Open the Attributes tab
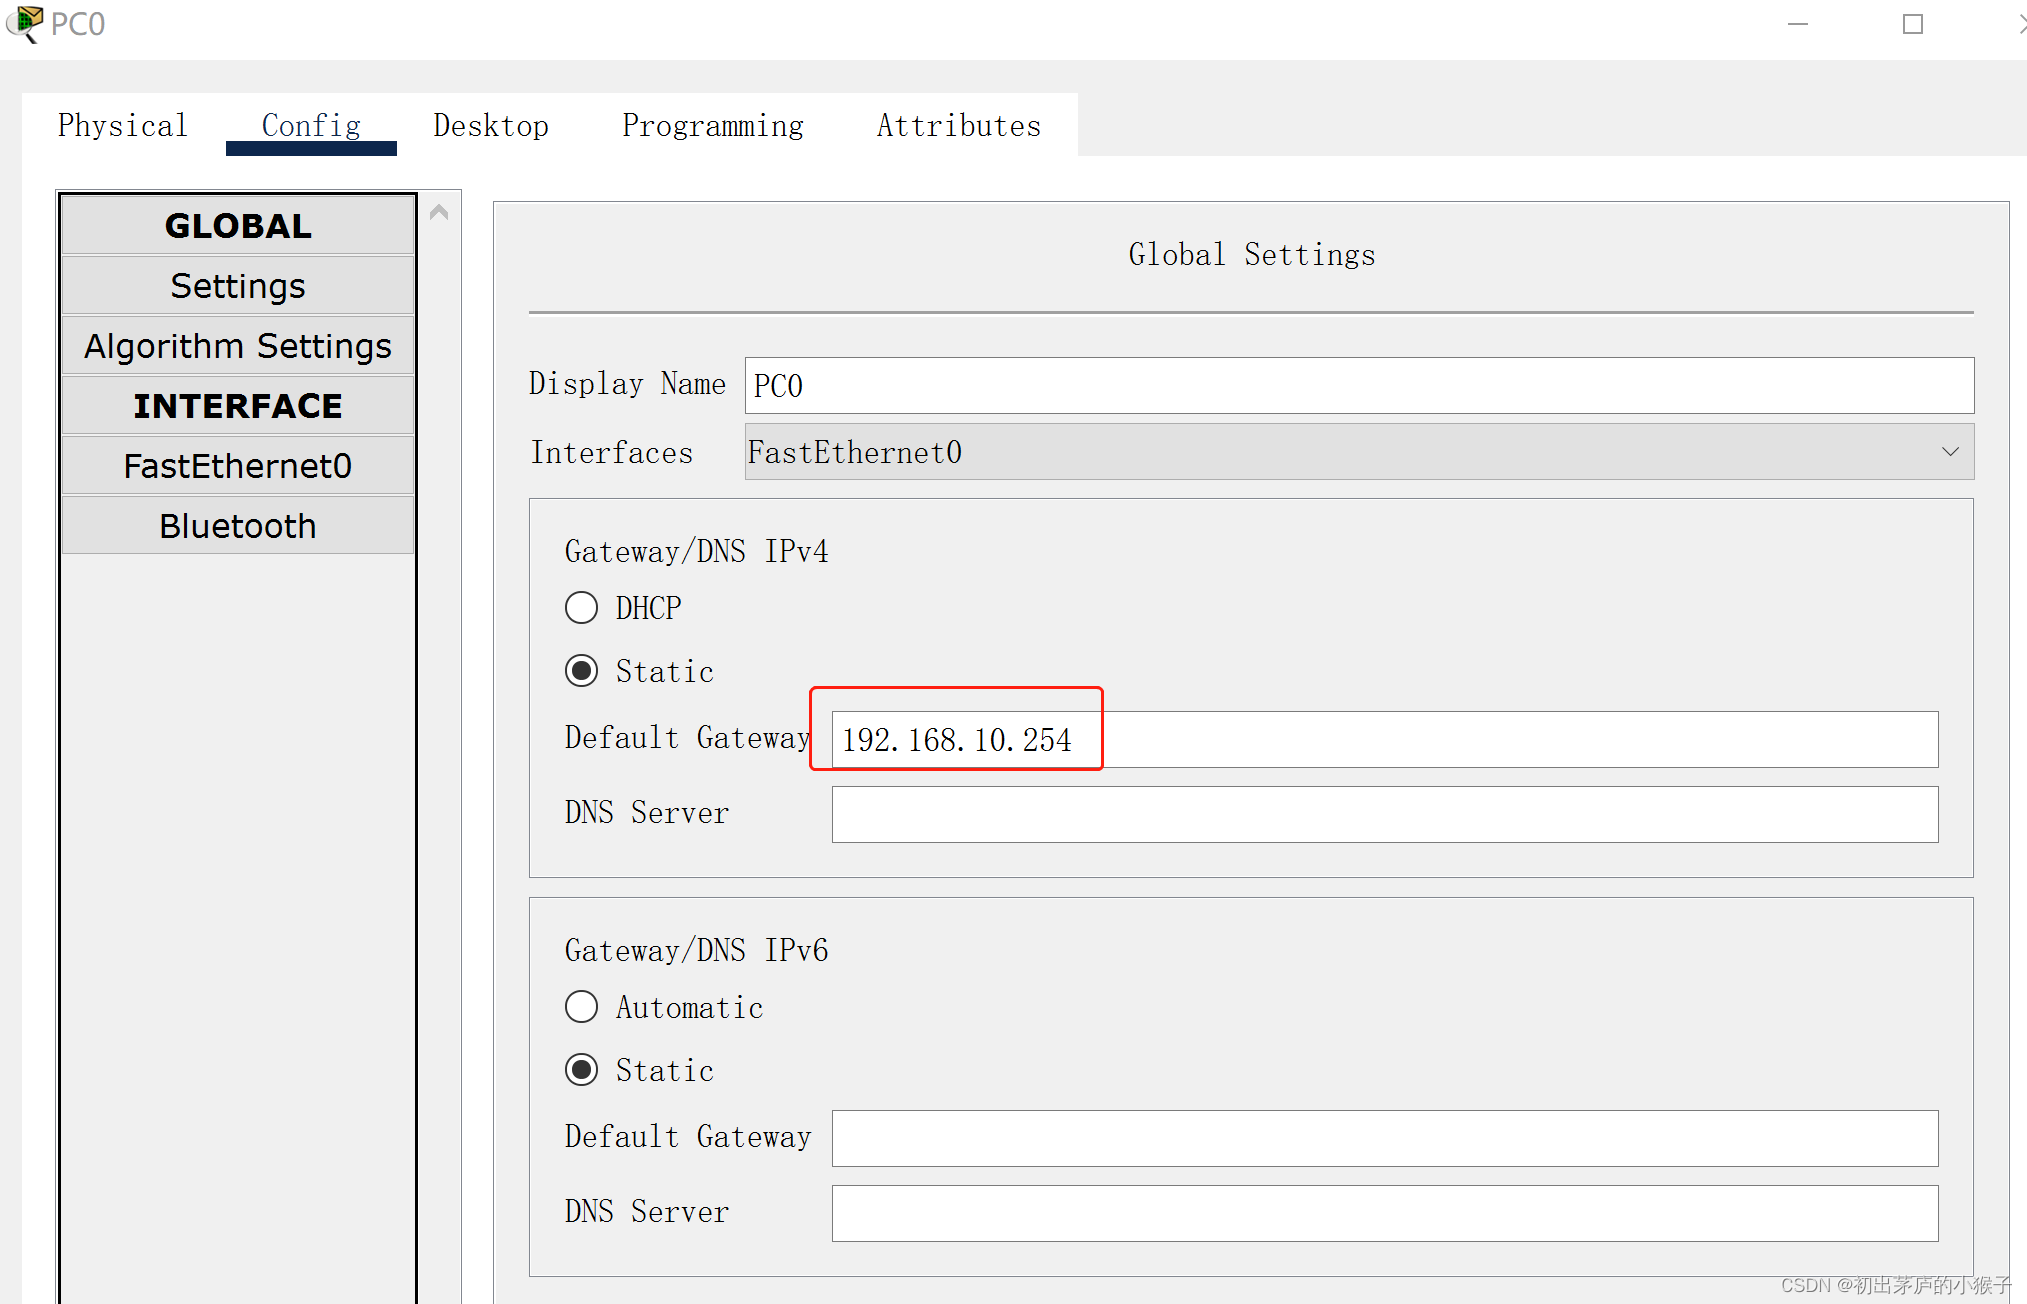Screen dimensions: 2027x1304 [959, 126]
